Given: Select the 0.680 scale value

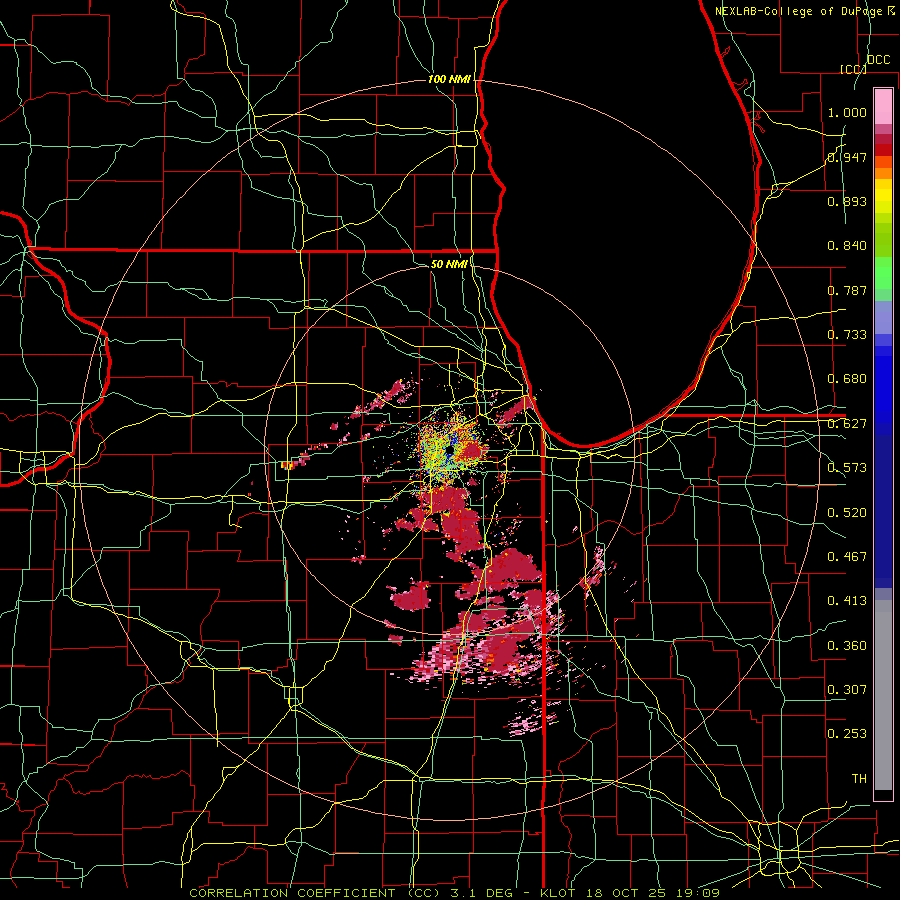Looking at the screenshot, I should (847, 379).
